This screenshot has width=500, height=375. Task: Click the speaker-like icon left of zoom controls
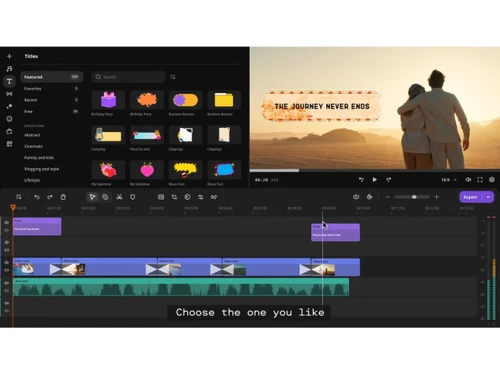pos(356,197)
